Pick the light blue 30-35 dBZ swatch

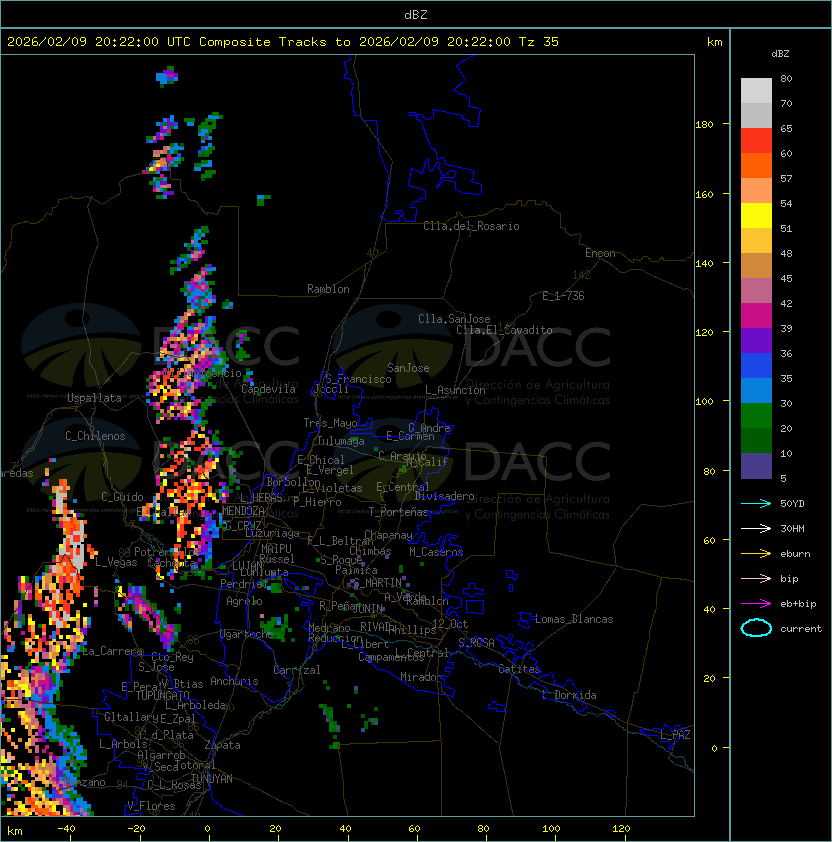[756, 391]
